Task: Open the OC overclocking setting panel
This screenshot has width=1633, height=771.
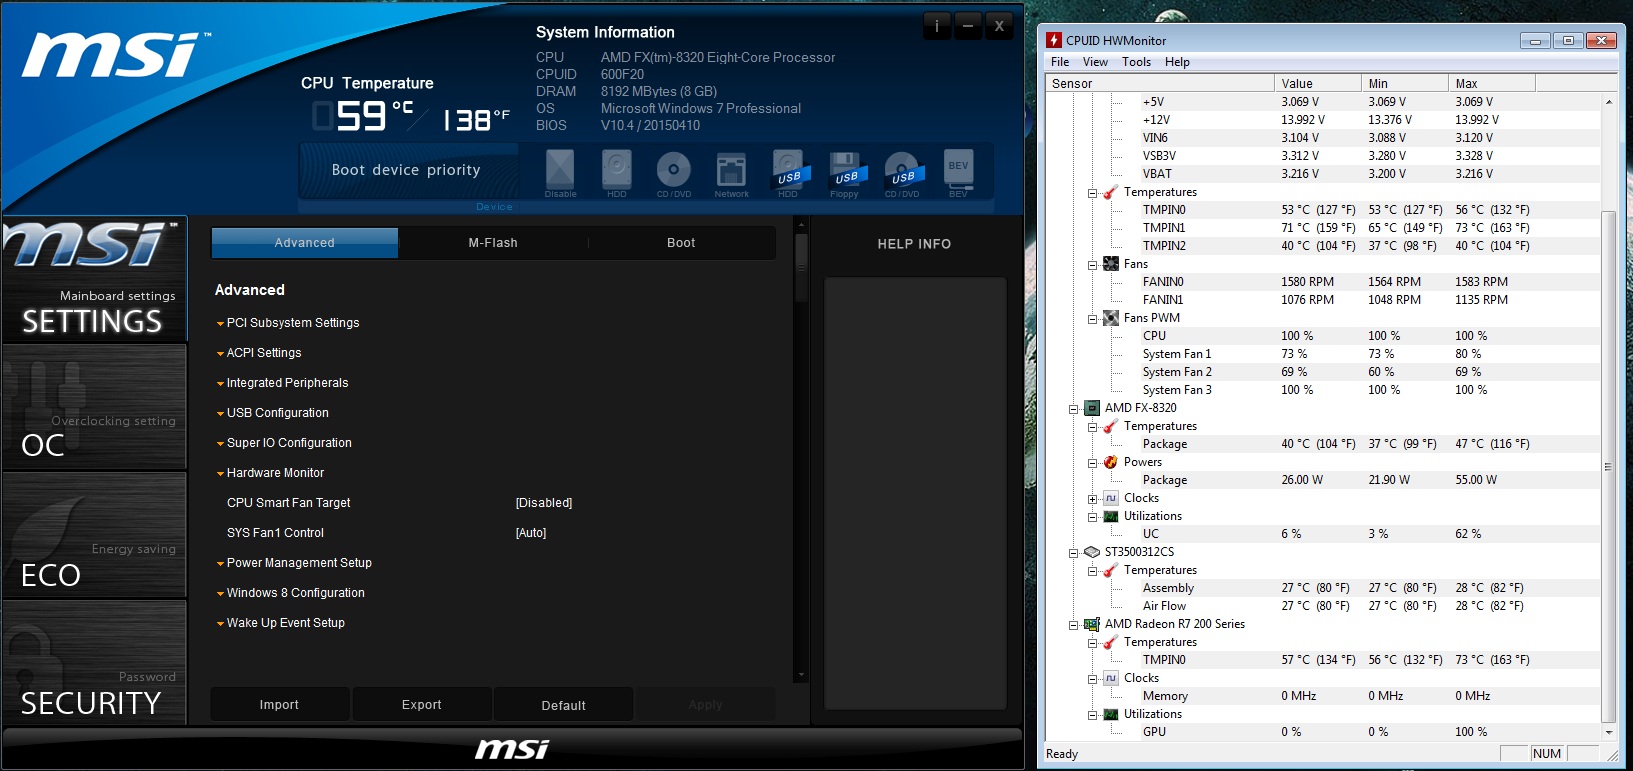Action: tap(95, 407)
